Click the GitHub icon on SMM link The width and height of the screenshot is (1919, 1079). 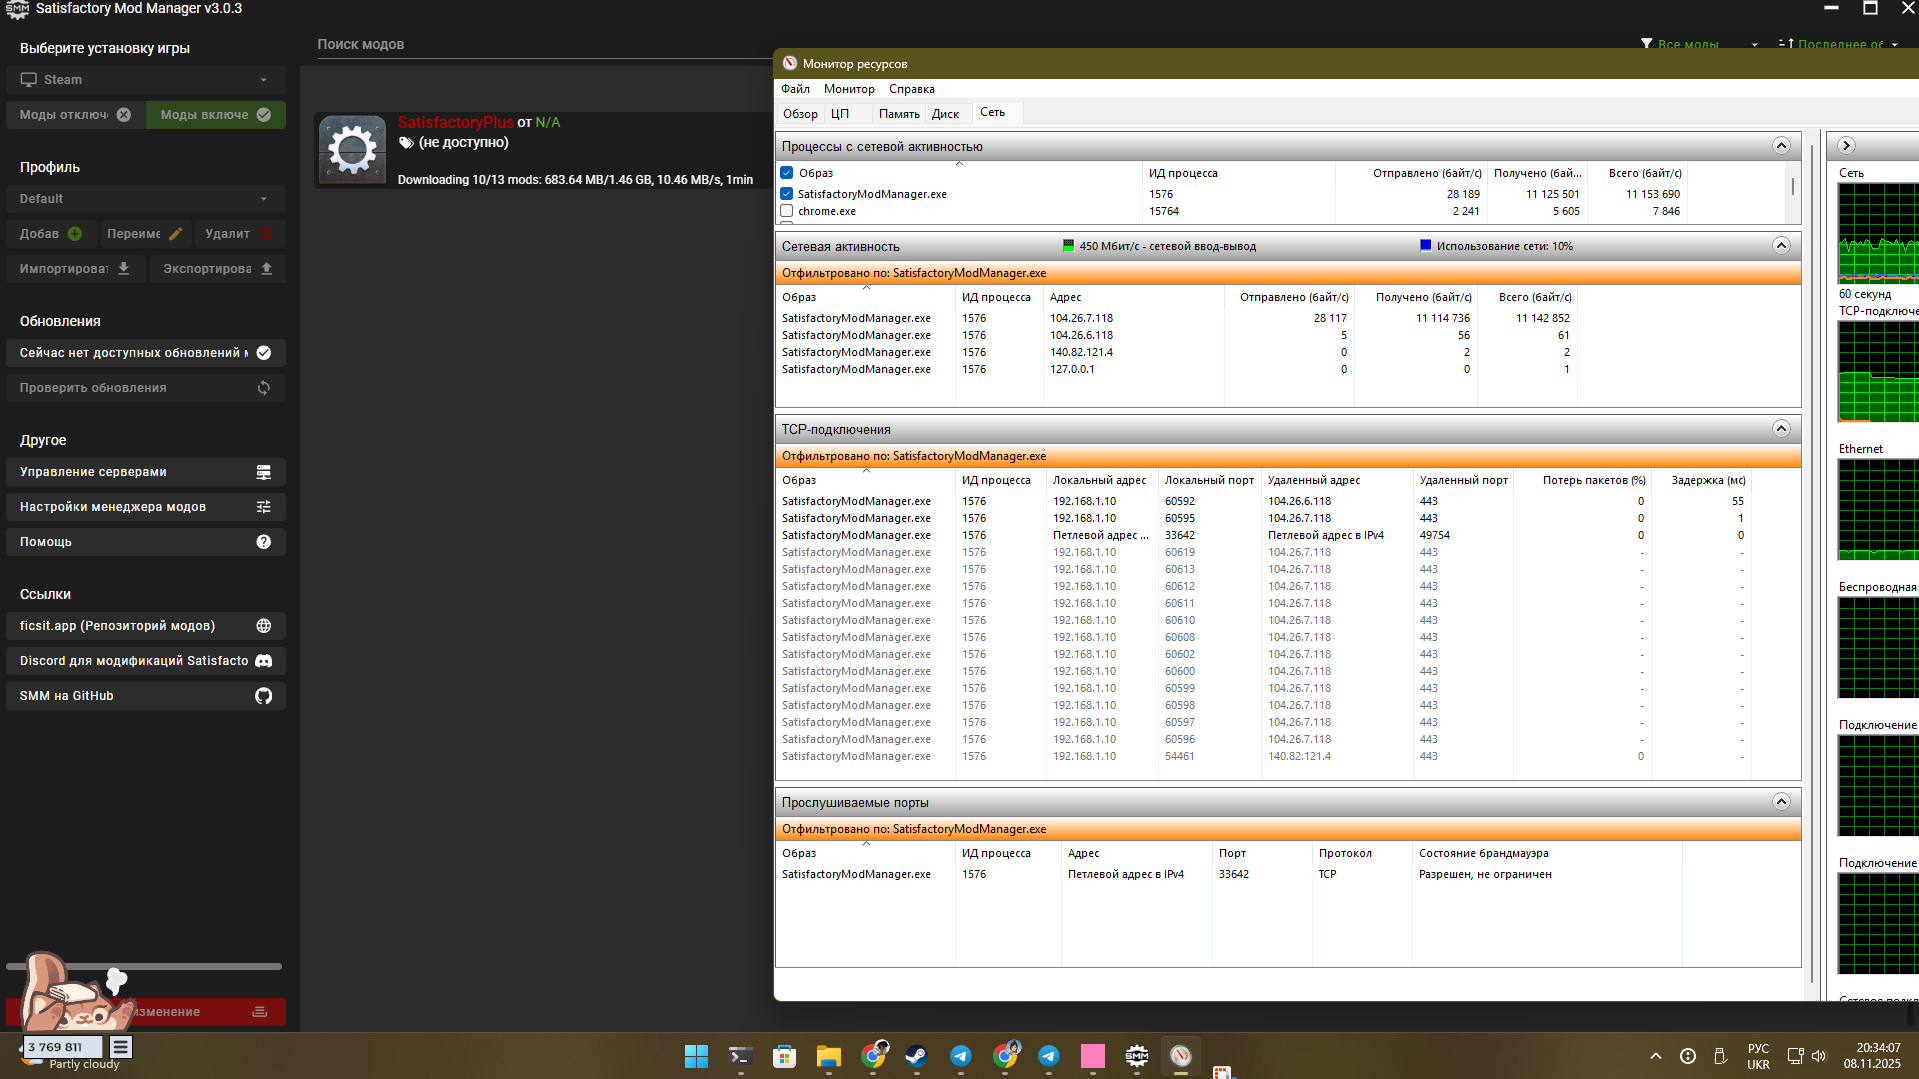point(263,696)
